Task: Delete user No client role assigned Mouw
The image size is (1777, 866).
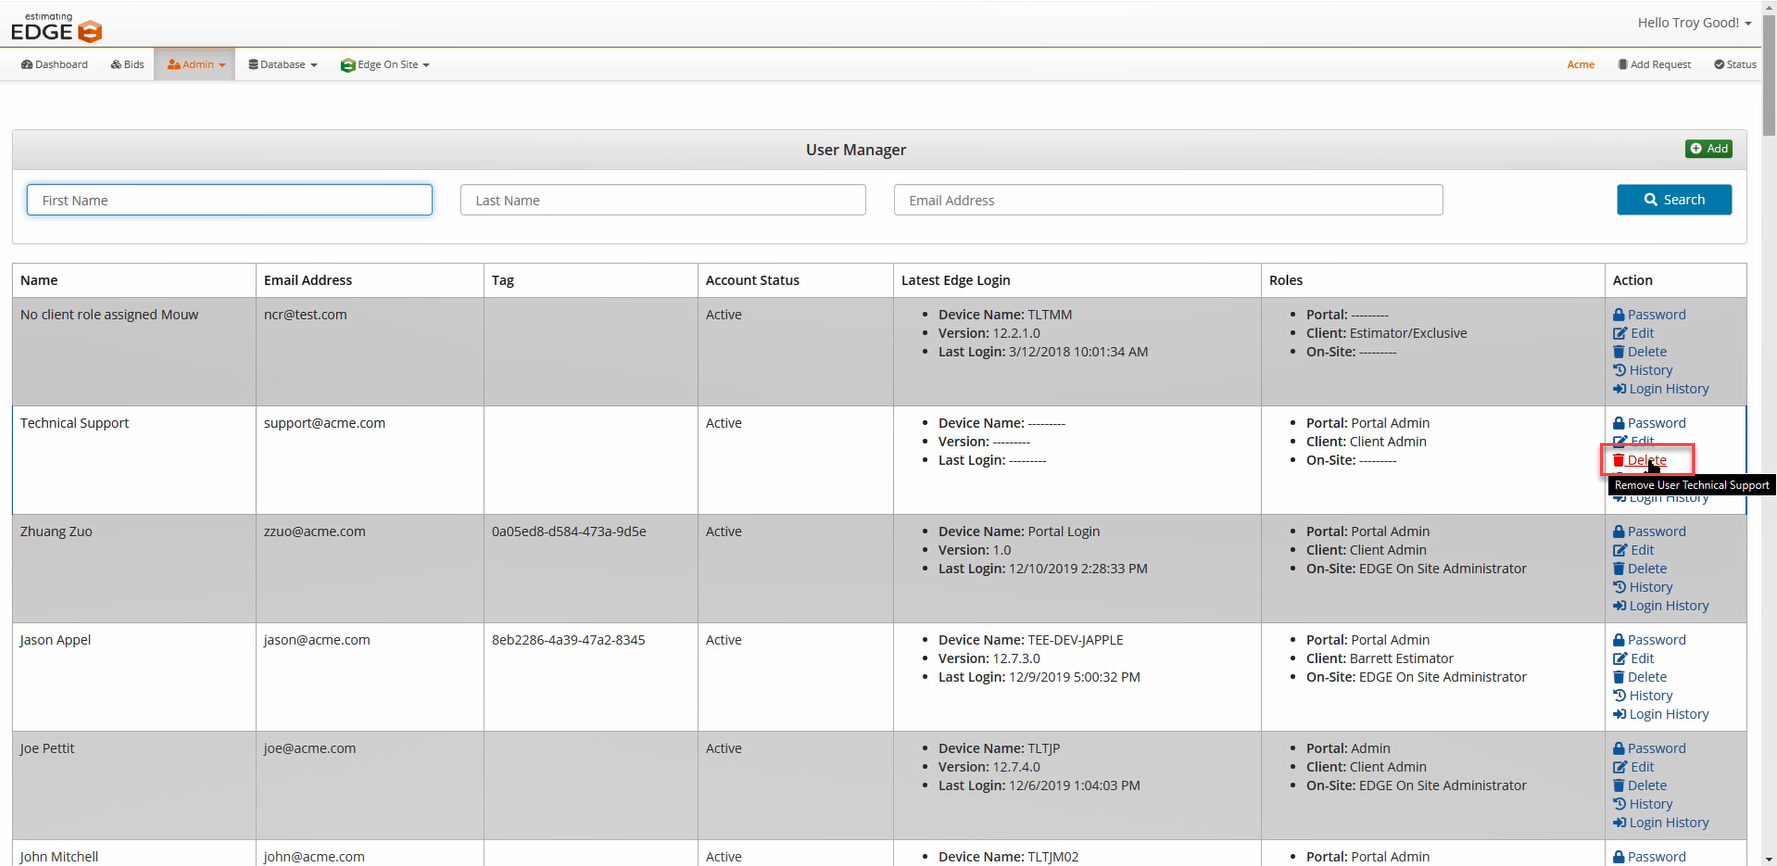Action: pyautogui.click(x=1639, y=352)
